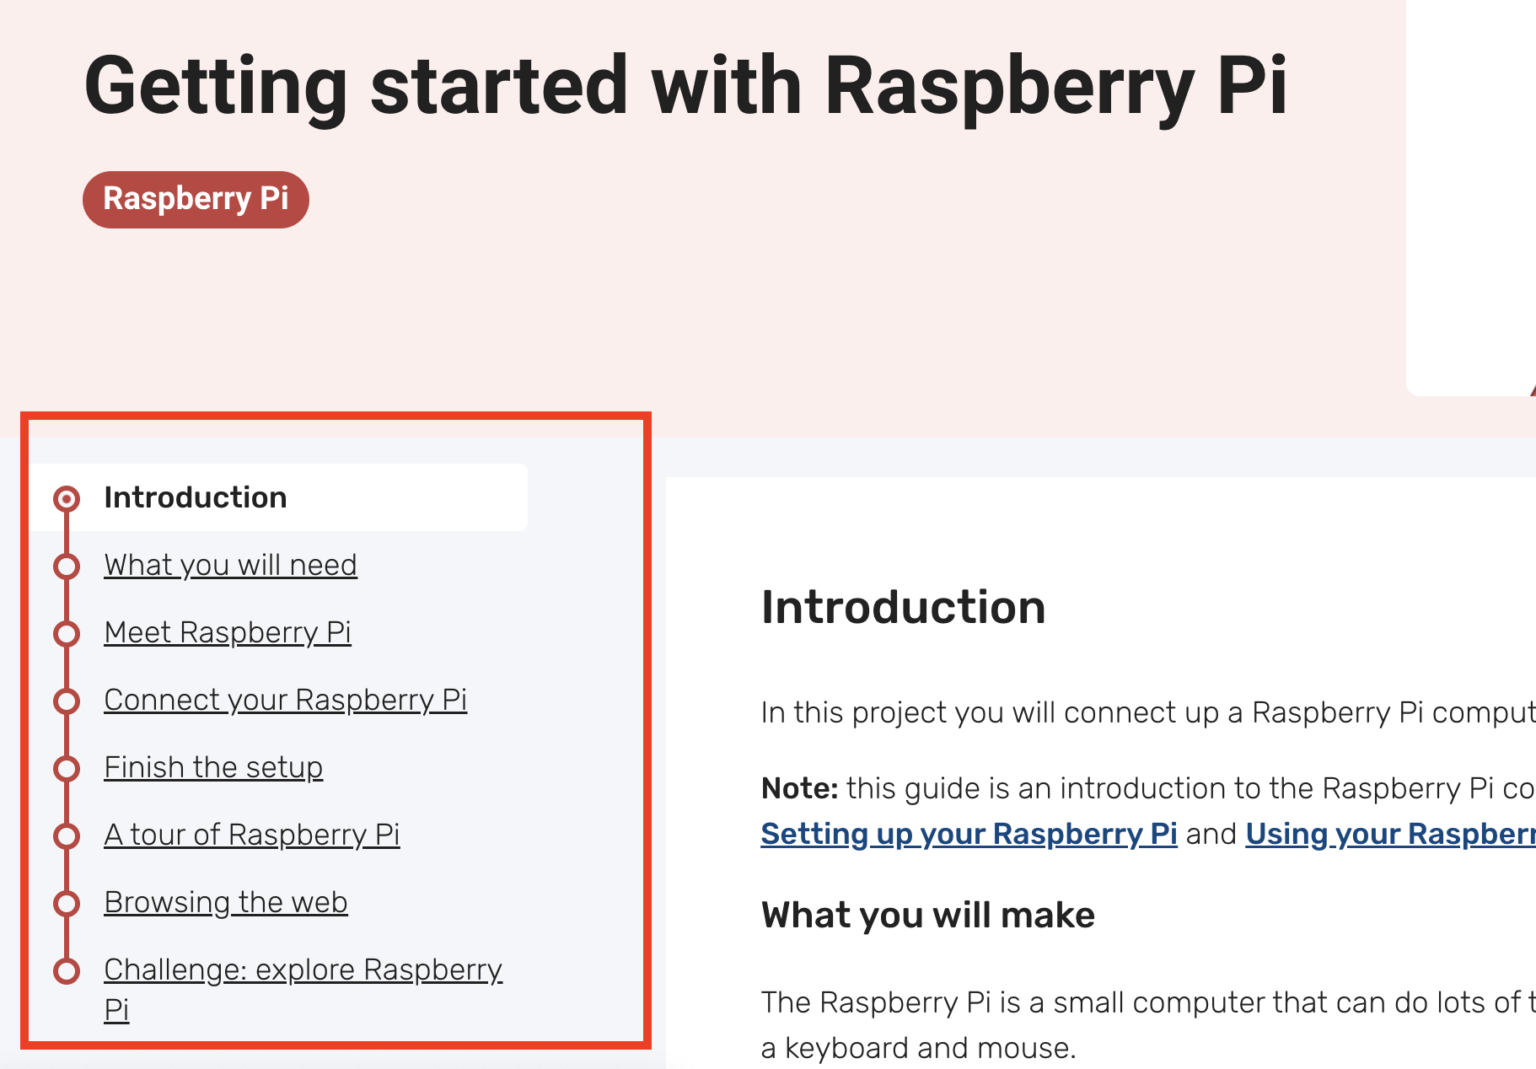Screen dimensions: 1536x1069
Task: Open "Challenge: explore Raspberry Pi"
Action: (303, 970)
